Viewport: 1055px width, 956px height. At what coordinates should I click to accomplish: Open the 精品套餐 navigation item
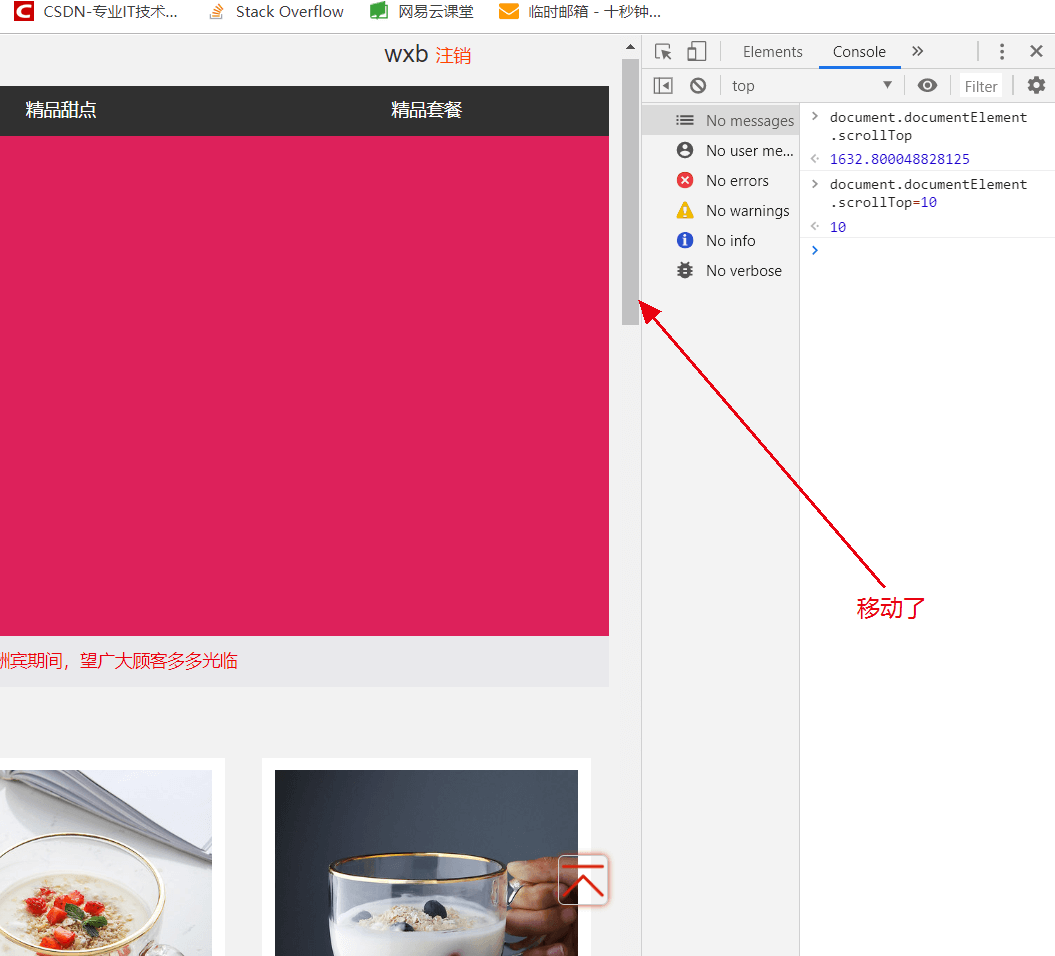[426, 110]
